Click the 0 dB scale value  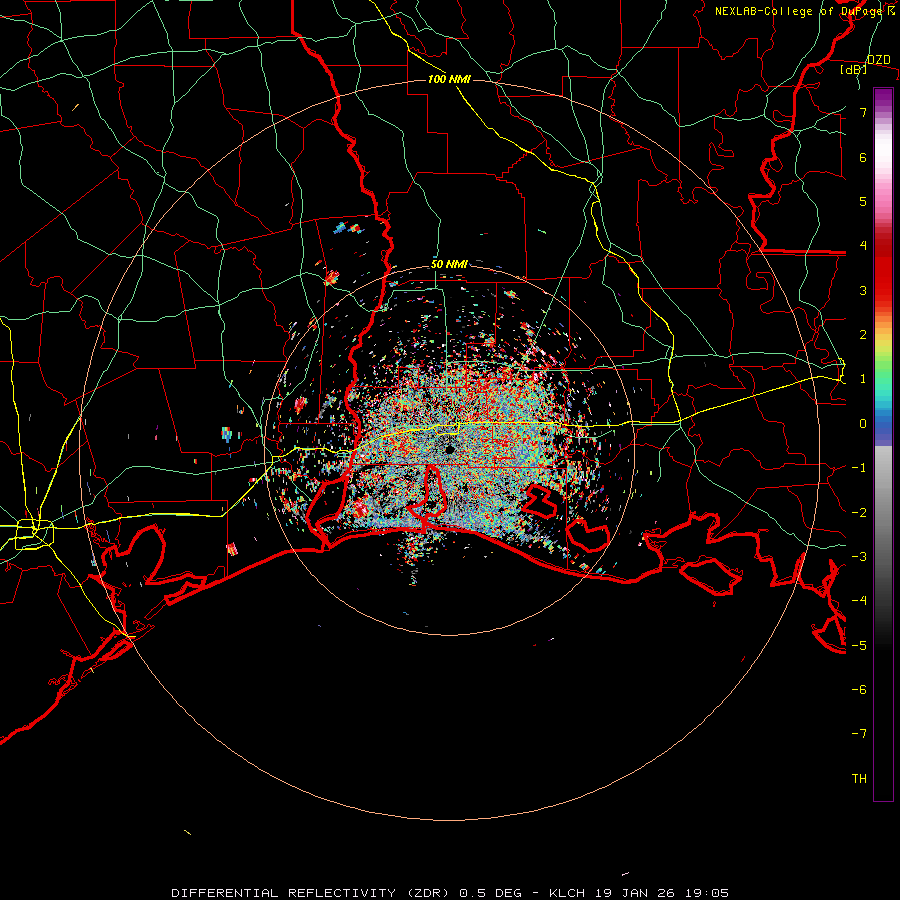click(863, 424)
